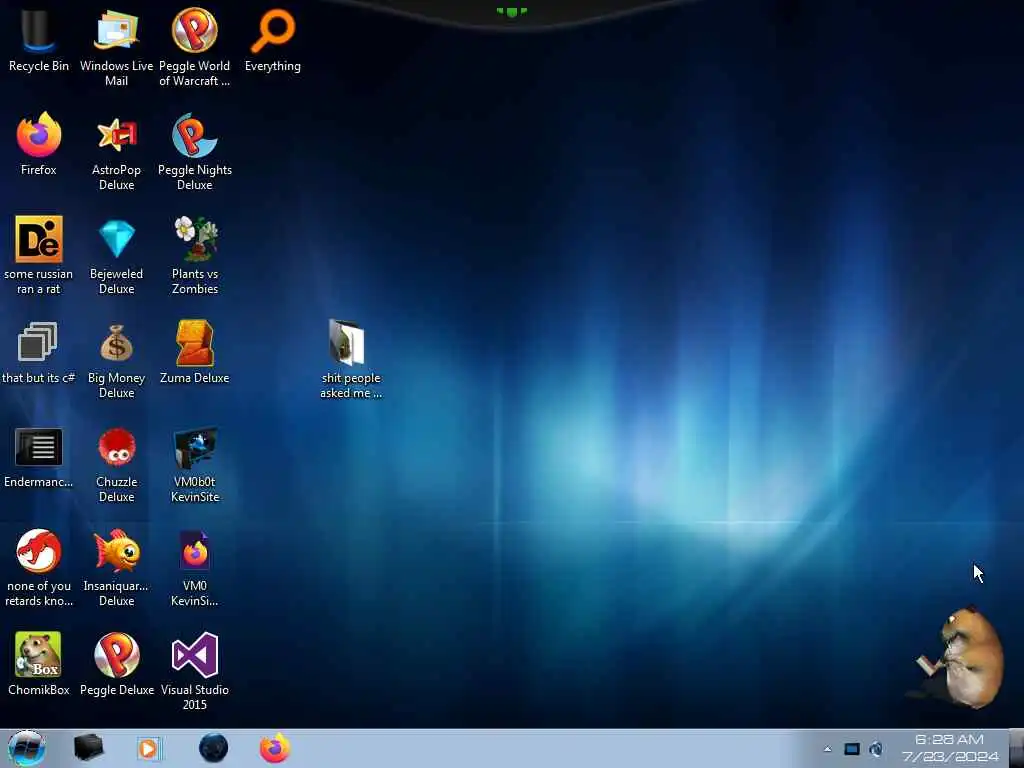Open Peggle Nights Deluxe shortcut
The width and height of the screenshot is (1024, 768).
(x=195, y=152)
